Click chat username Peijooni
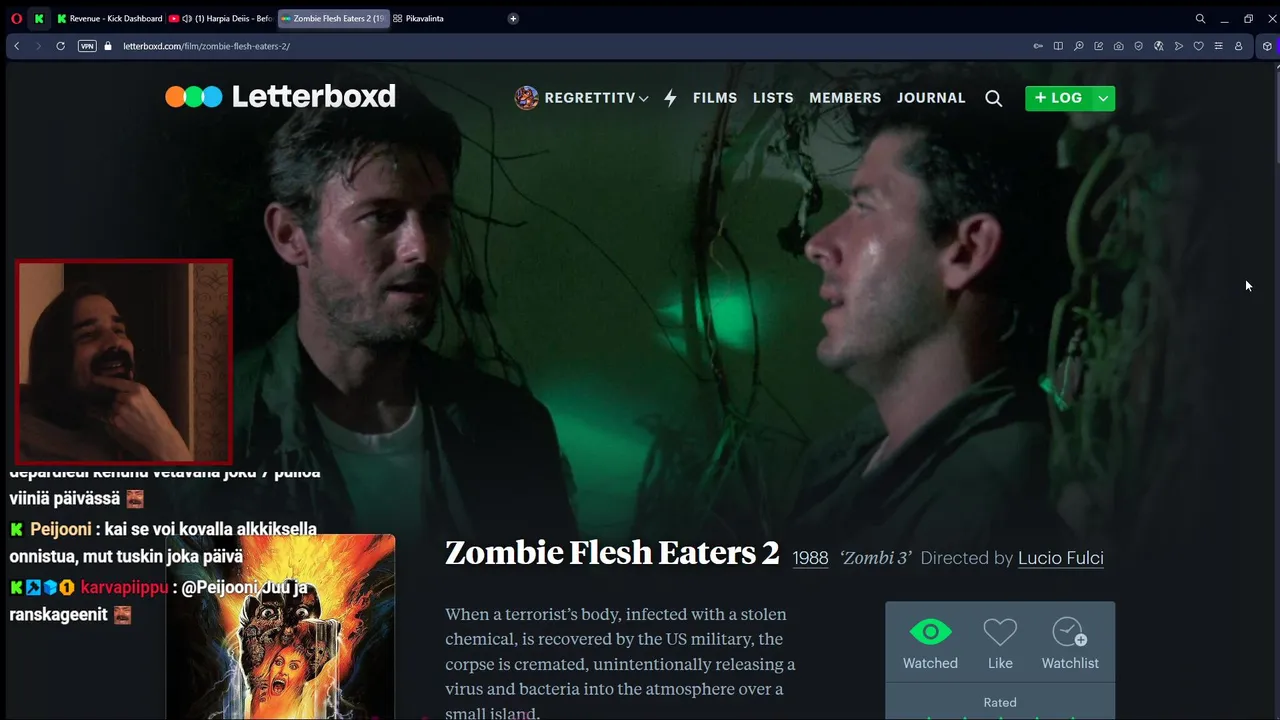This screenshot has height=720, width=1280. [60, 529]
